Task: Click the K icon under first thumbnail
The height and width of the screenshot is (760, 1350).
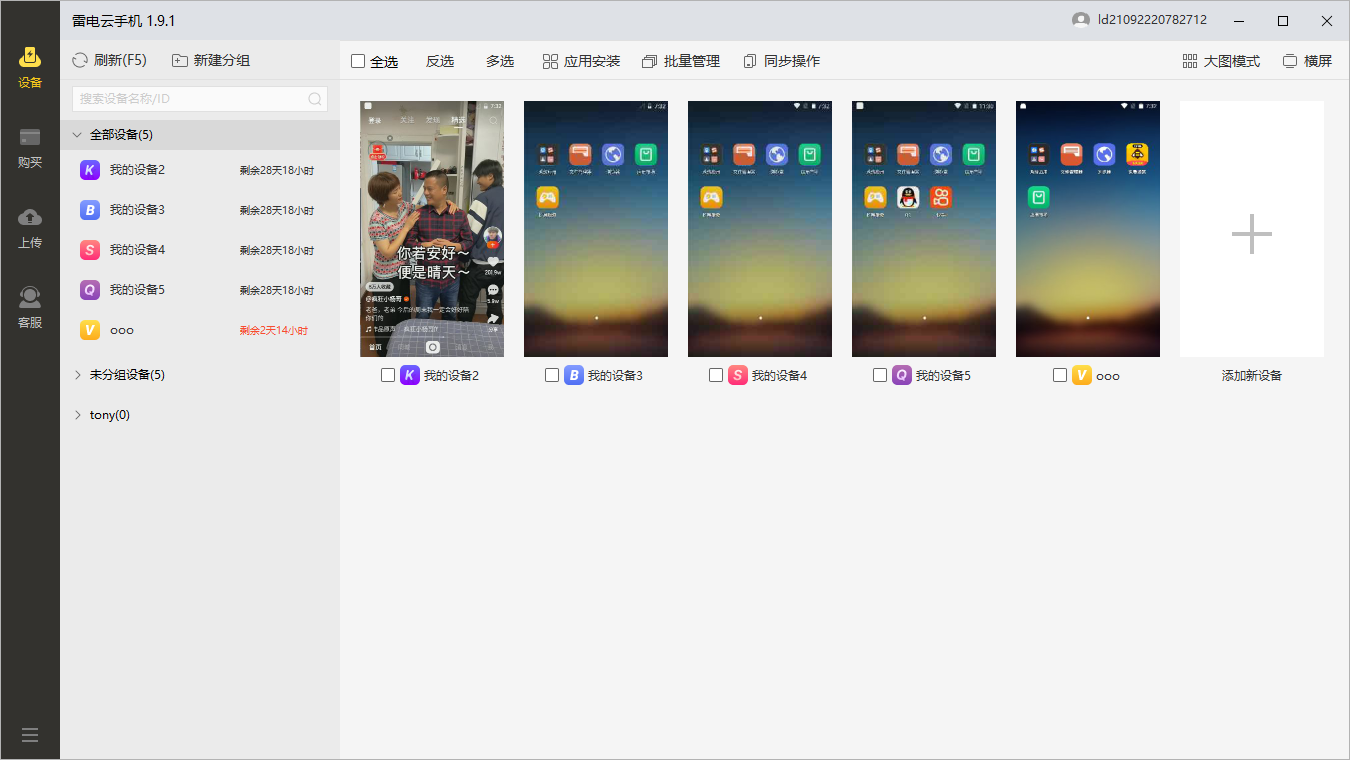Action: [x=410, y=375]
